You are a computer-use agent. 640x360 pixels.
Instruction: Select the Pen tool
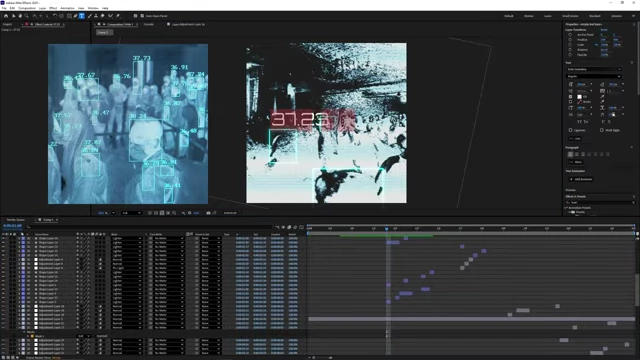(x=75, y=16)
